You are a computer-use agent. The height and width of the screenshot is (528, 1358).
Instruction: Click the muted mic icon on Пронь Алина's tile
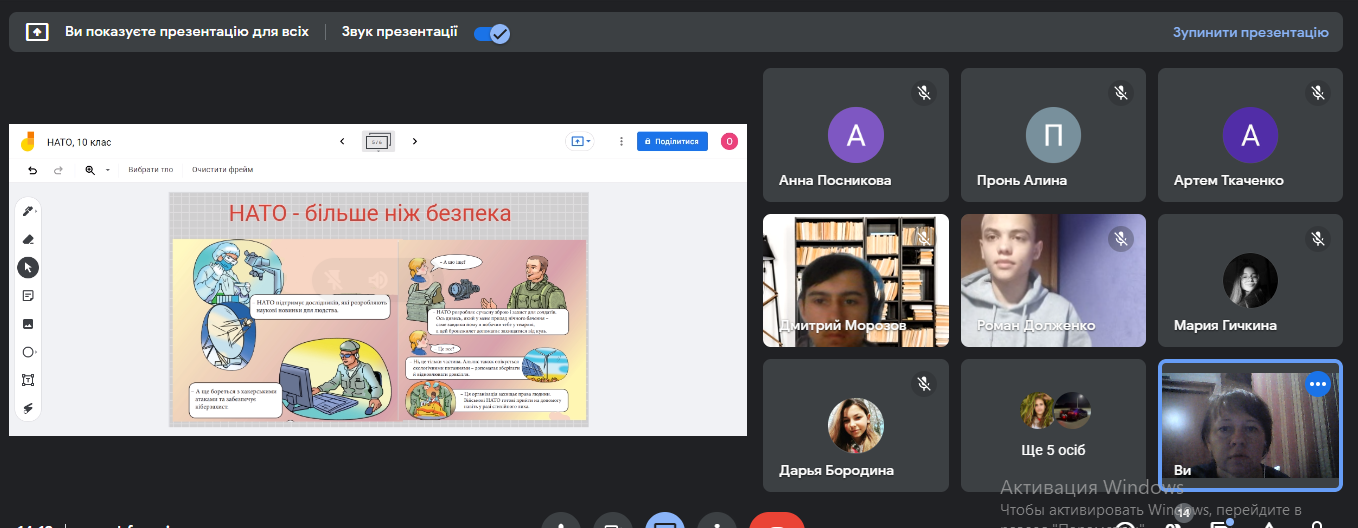coord(1122,93)
